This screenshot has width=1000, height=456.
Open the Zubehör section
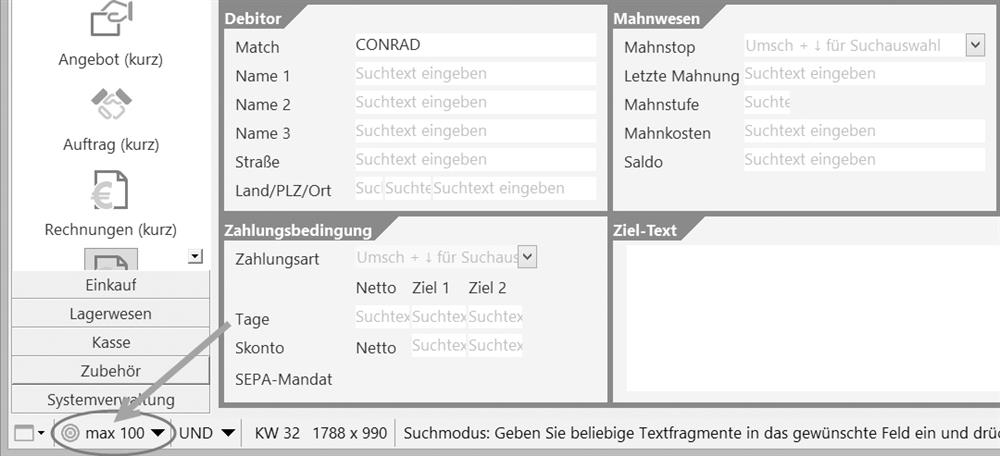[111, 371]
